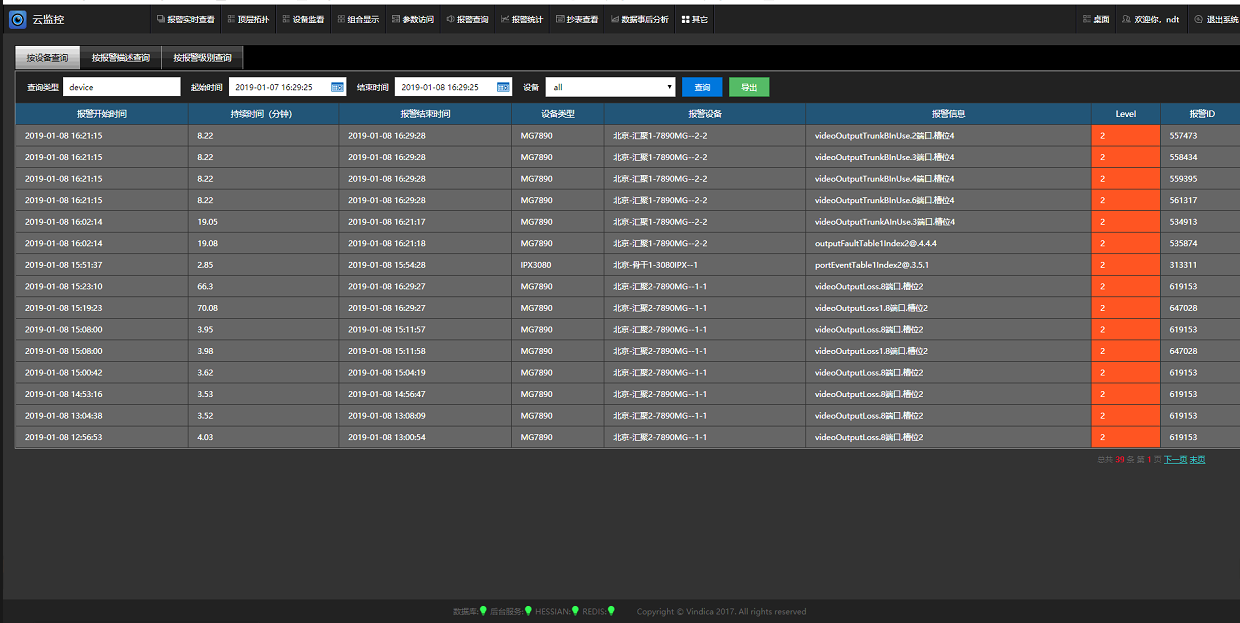Open the end time calendar picker icon
The width and height of the screenshot is (1240, 623).
tap(503, 87)
